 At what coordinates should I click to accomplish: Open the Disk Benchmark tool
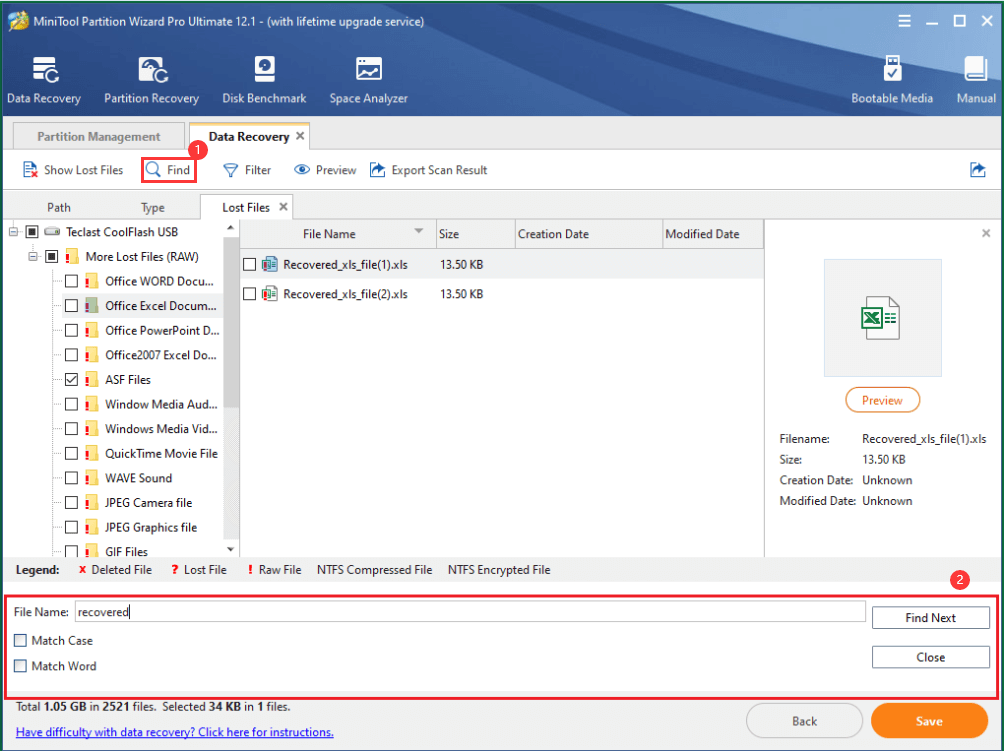coord(264,70)
